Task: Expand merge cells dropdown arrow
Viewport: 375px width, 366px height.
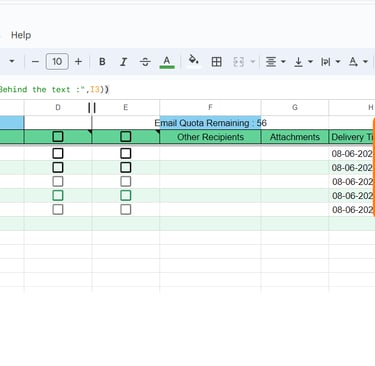Action: [x=253, y=62]
